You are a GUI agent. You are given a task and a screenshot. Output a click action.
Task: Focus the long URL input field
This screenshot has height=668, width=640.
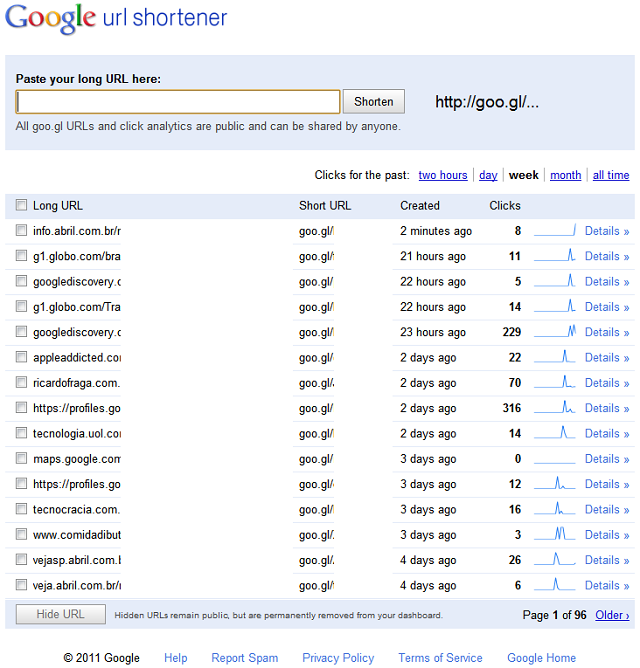click(178, 102)
